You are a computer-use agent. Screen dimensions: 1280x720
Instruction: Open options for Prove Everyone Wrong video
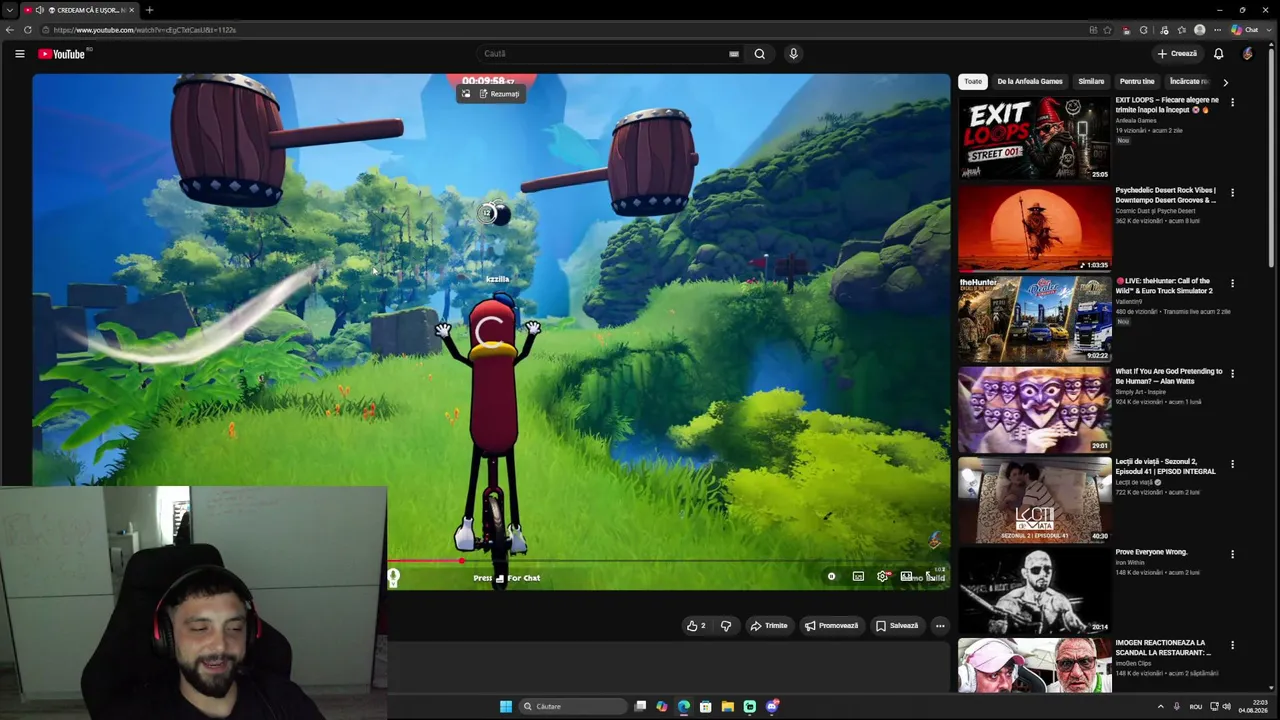(1232, 554)
